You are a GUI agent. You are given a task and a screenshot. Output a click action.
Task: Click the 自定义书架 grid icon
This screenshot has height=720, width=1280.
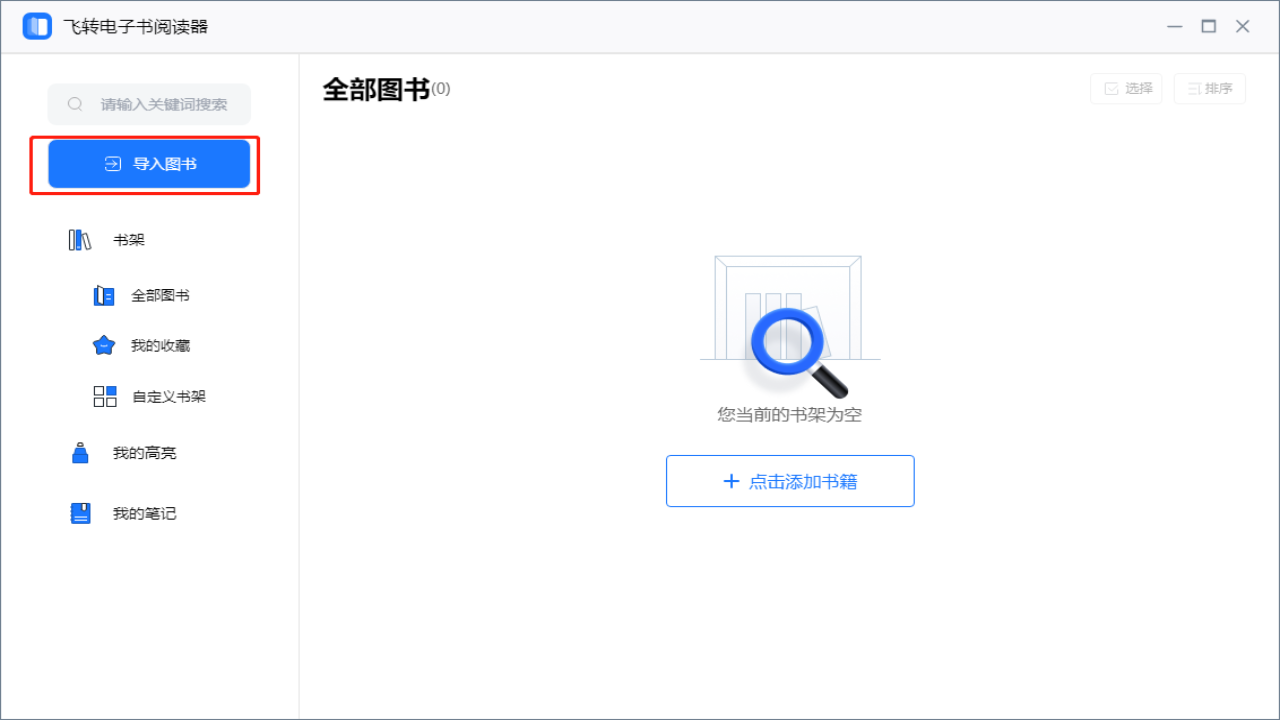(x=104, y=396)
